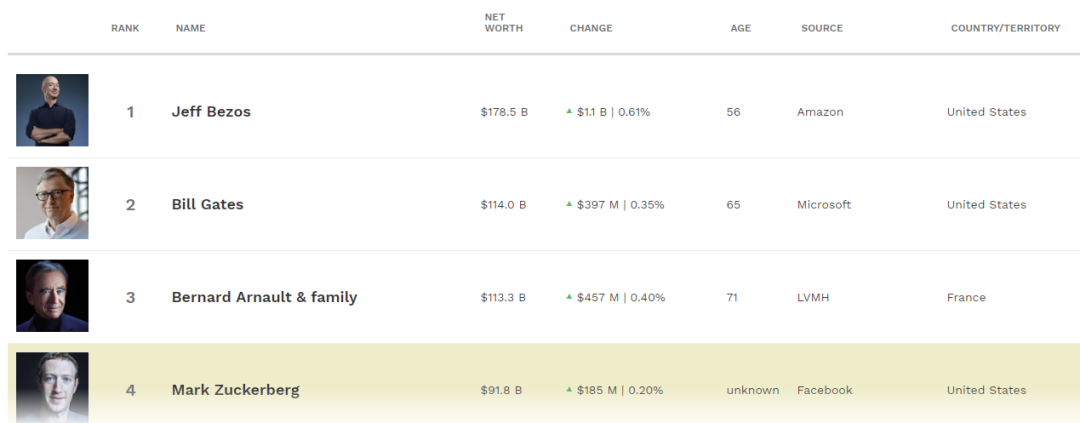Screen dimensions: 1080x423
Task: Click the green up arrow beside $397 M
Action: point(569,204)
